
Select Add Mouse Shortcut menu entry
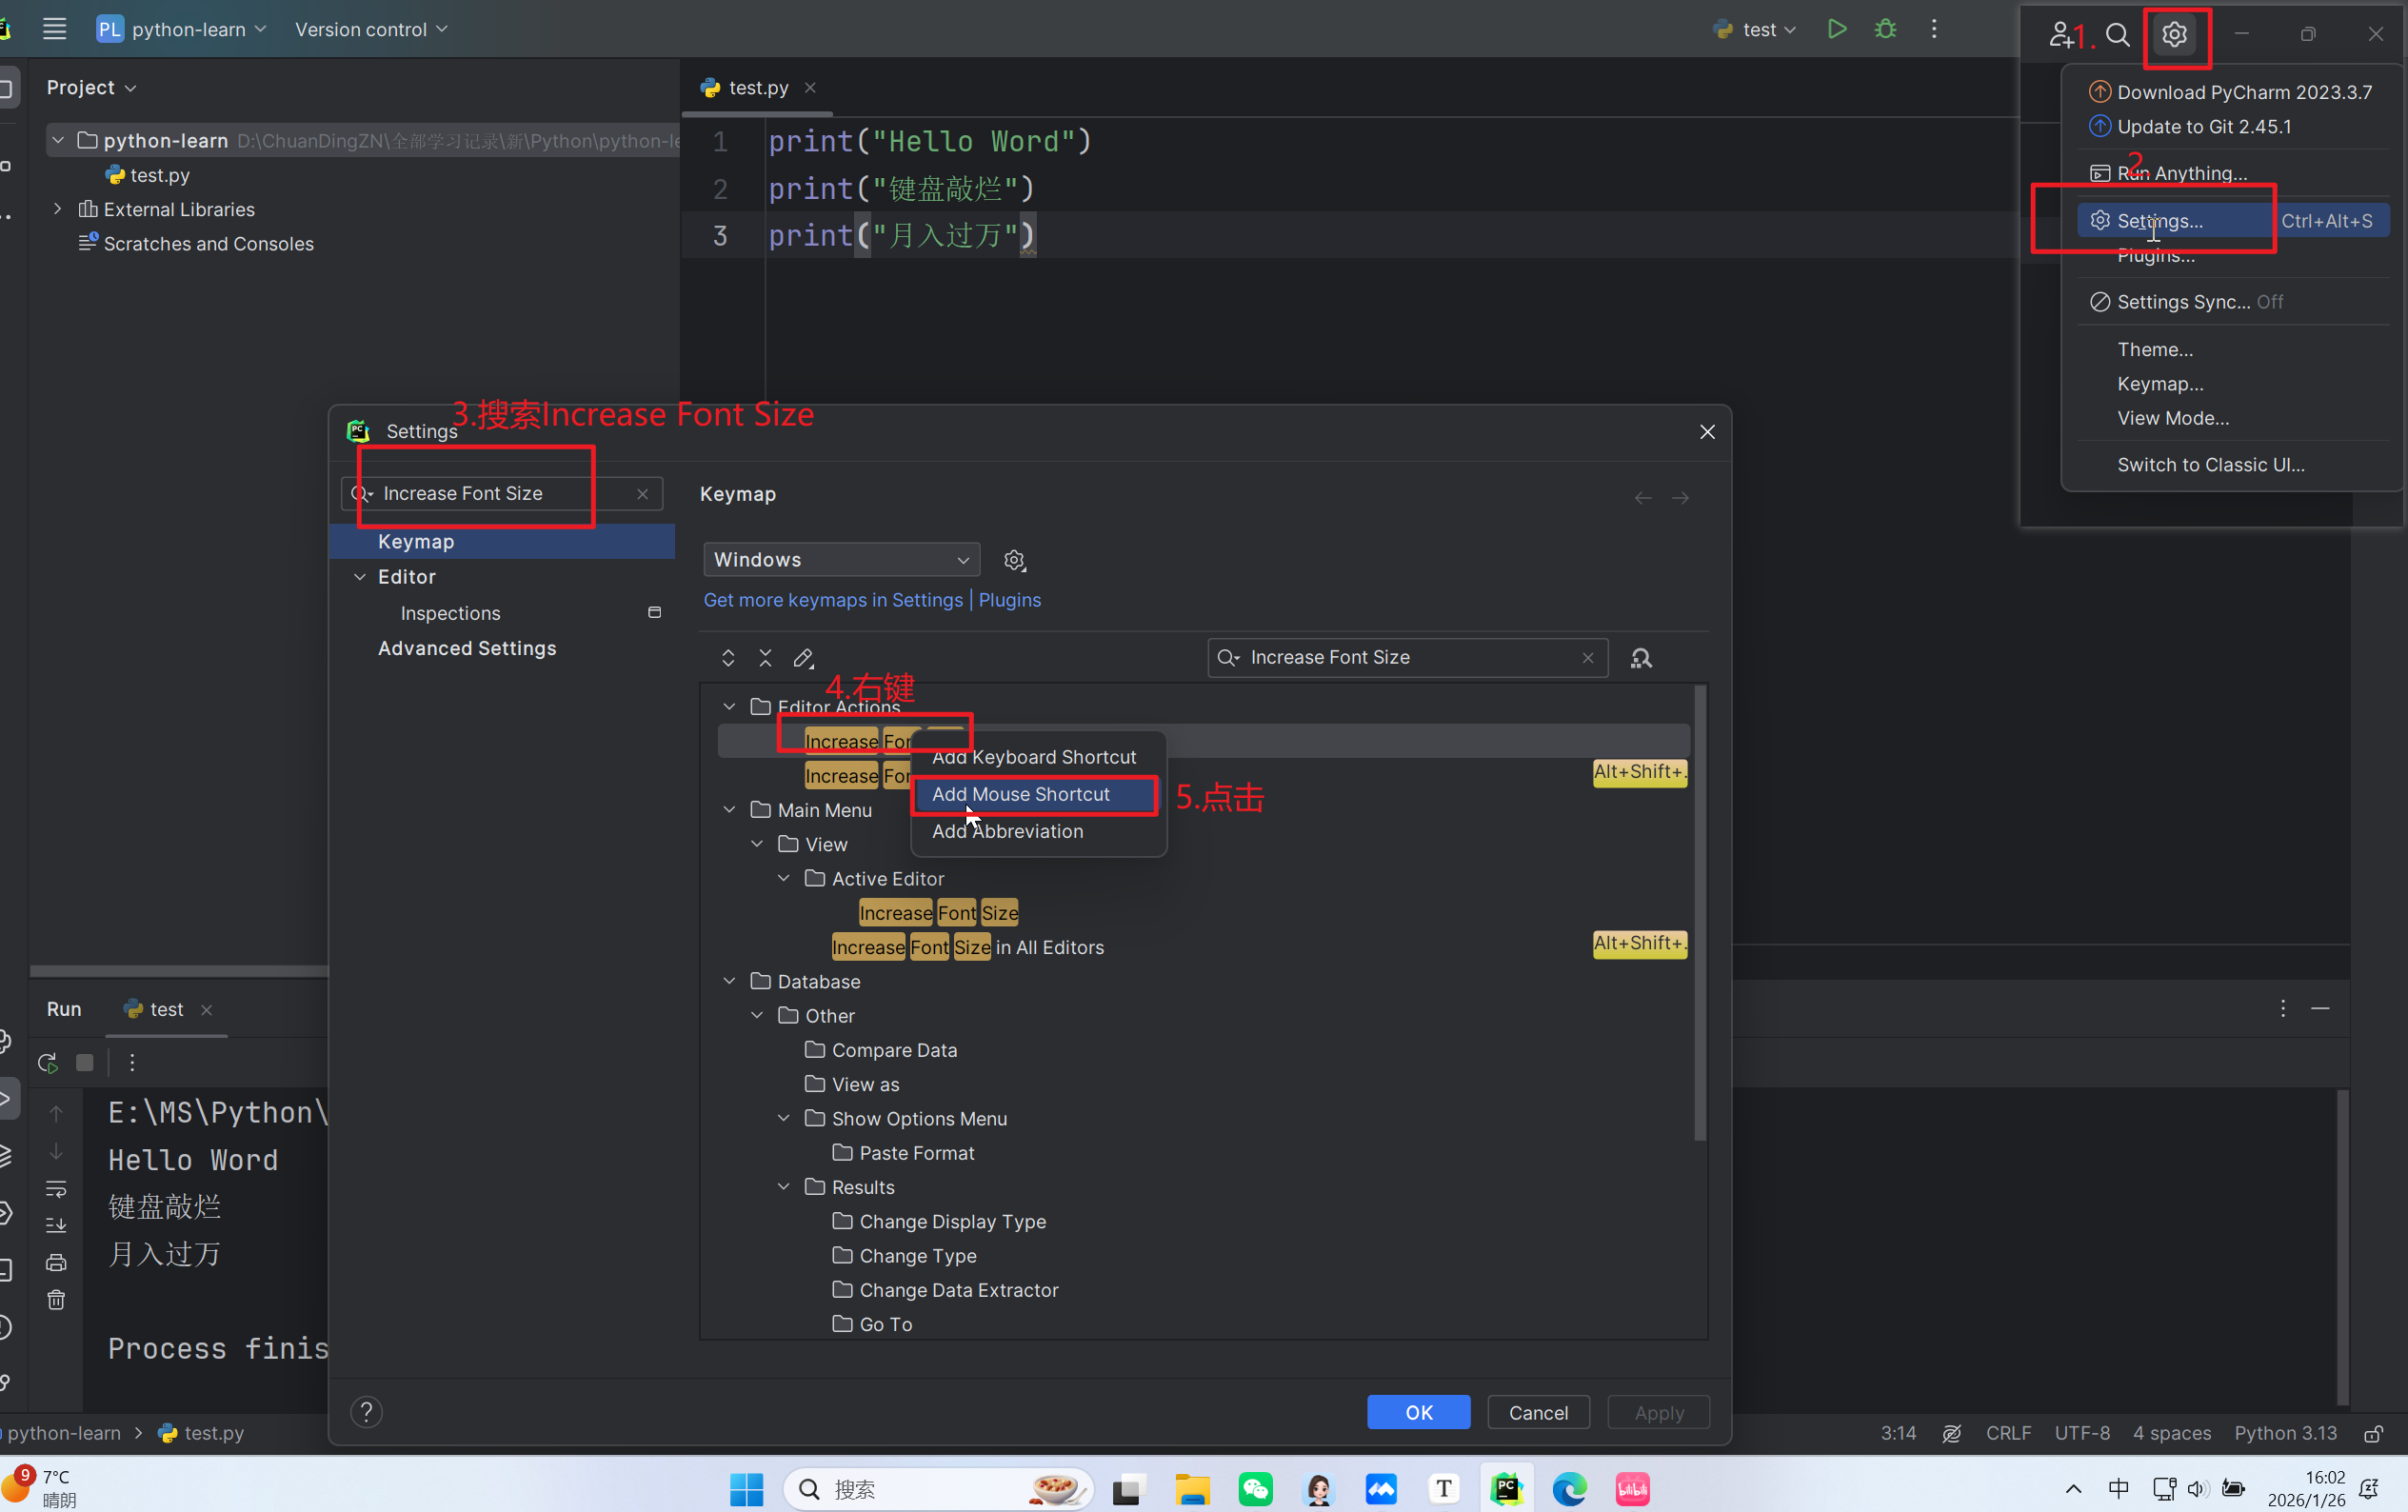1020,794
